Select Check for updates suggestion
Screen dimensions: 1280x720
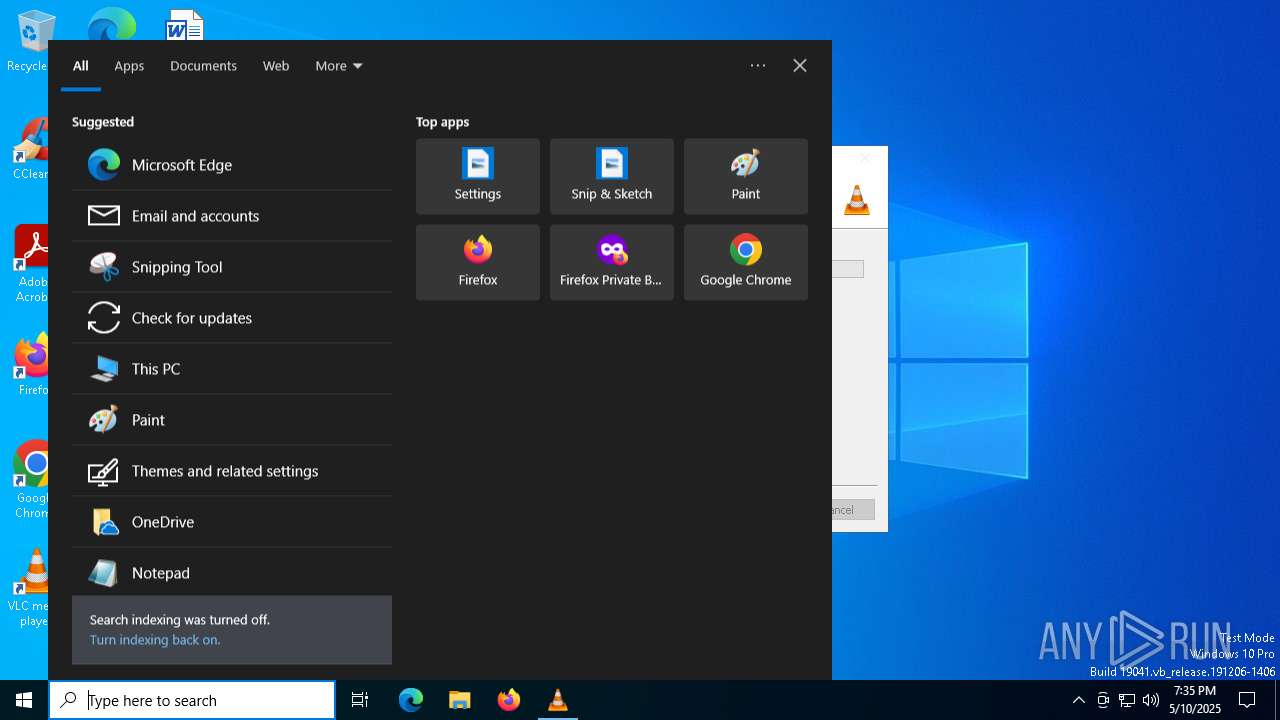232,318
